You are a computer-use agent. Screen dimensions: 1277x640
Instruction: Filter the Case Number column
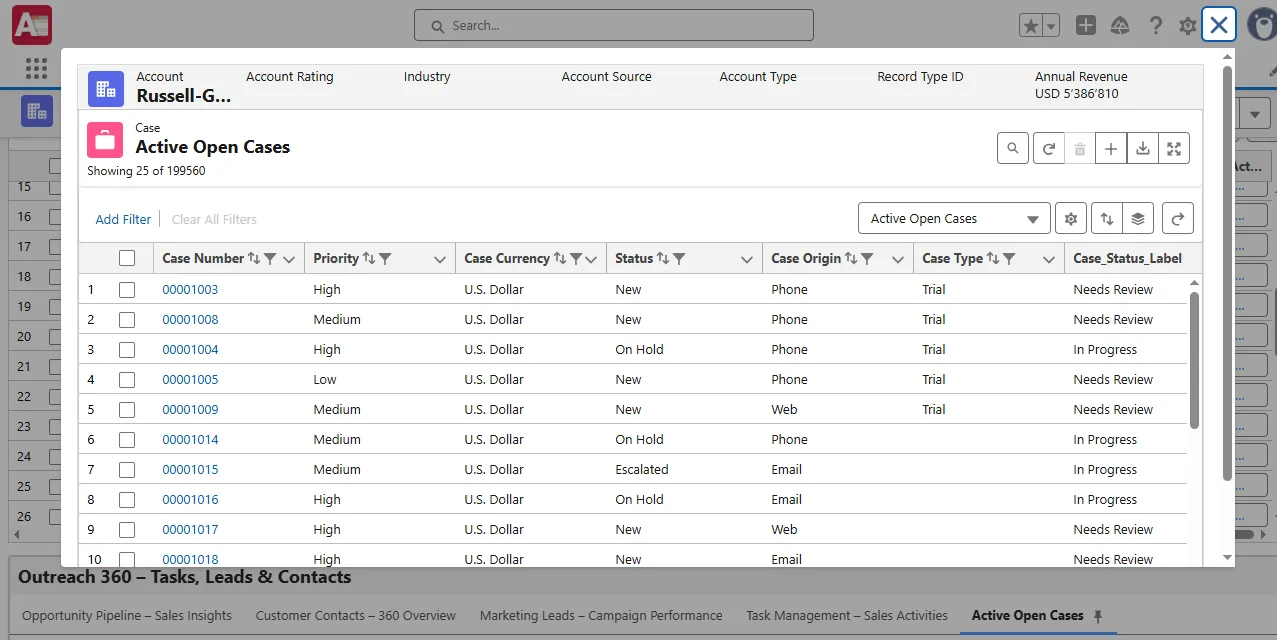270,258
